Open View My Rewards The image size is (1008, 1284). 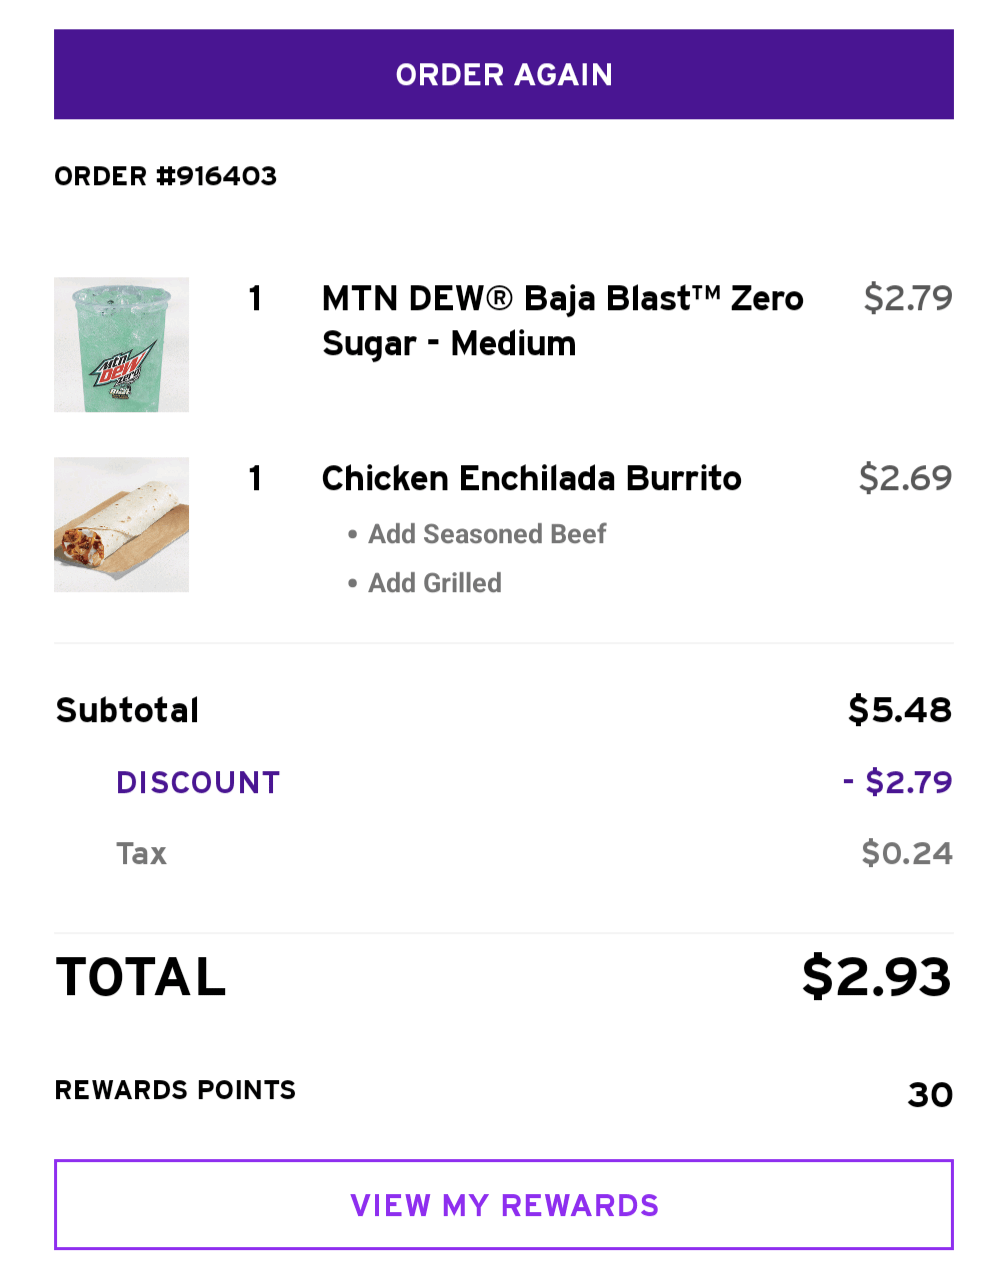click(x=504, y=1204)
